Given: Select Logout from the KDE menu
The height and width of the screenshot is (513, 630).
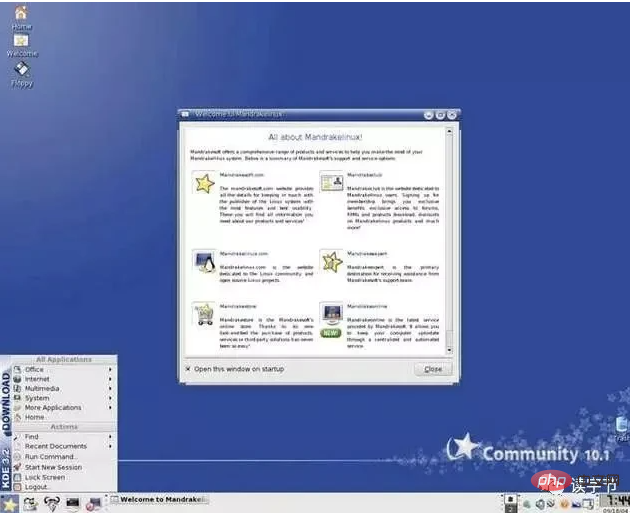Looking at the screenshot, I should click(x=37, y=487).
